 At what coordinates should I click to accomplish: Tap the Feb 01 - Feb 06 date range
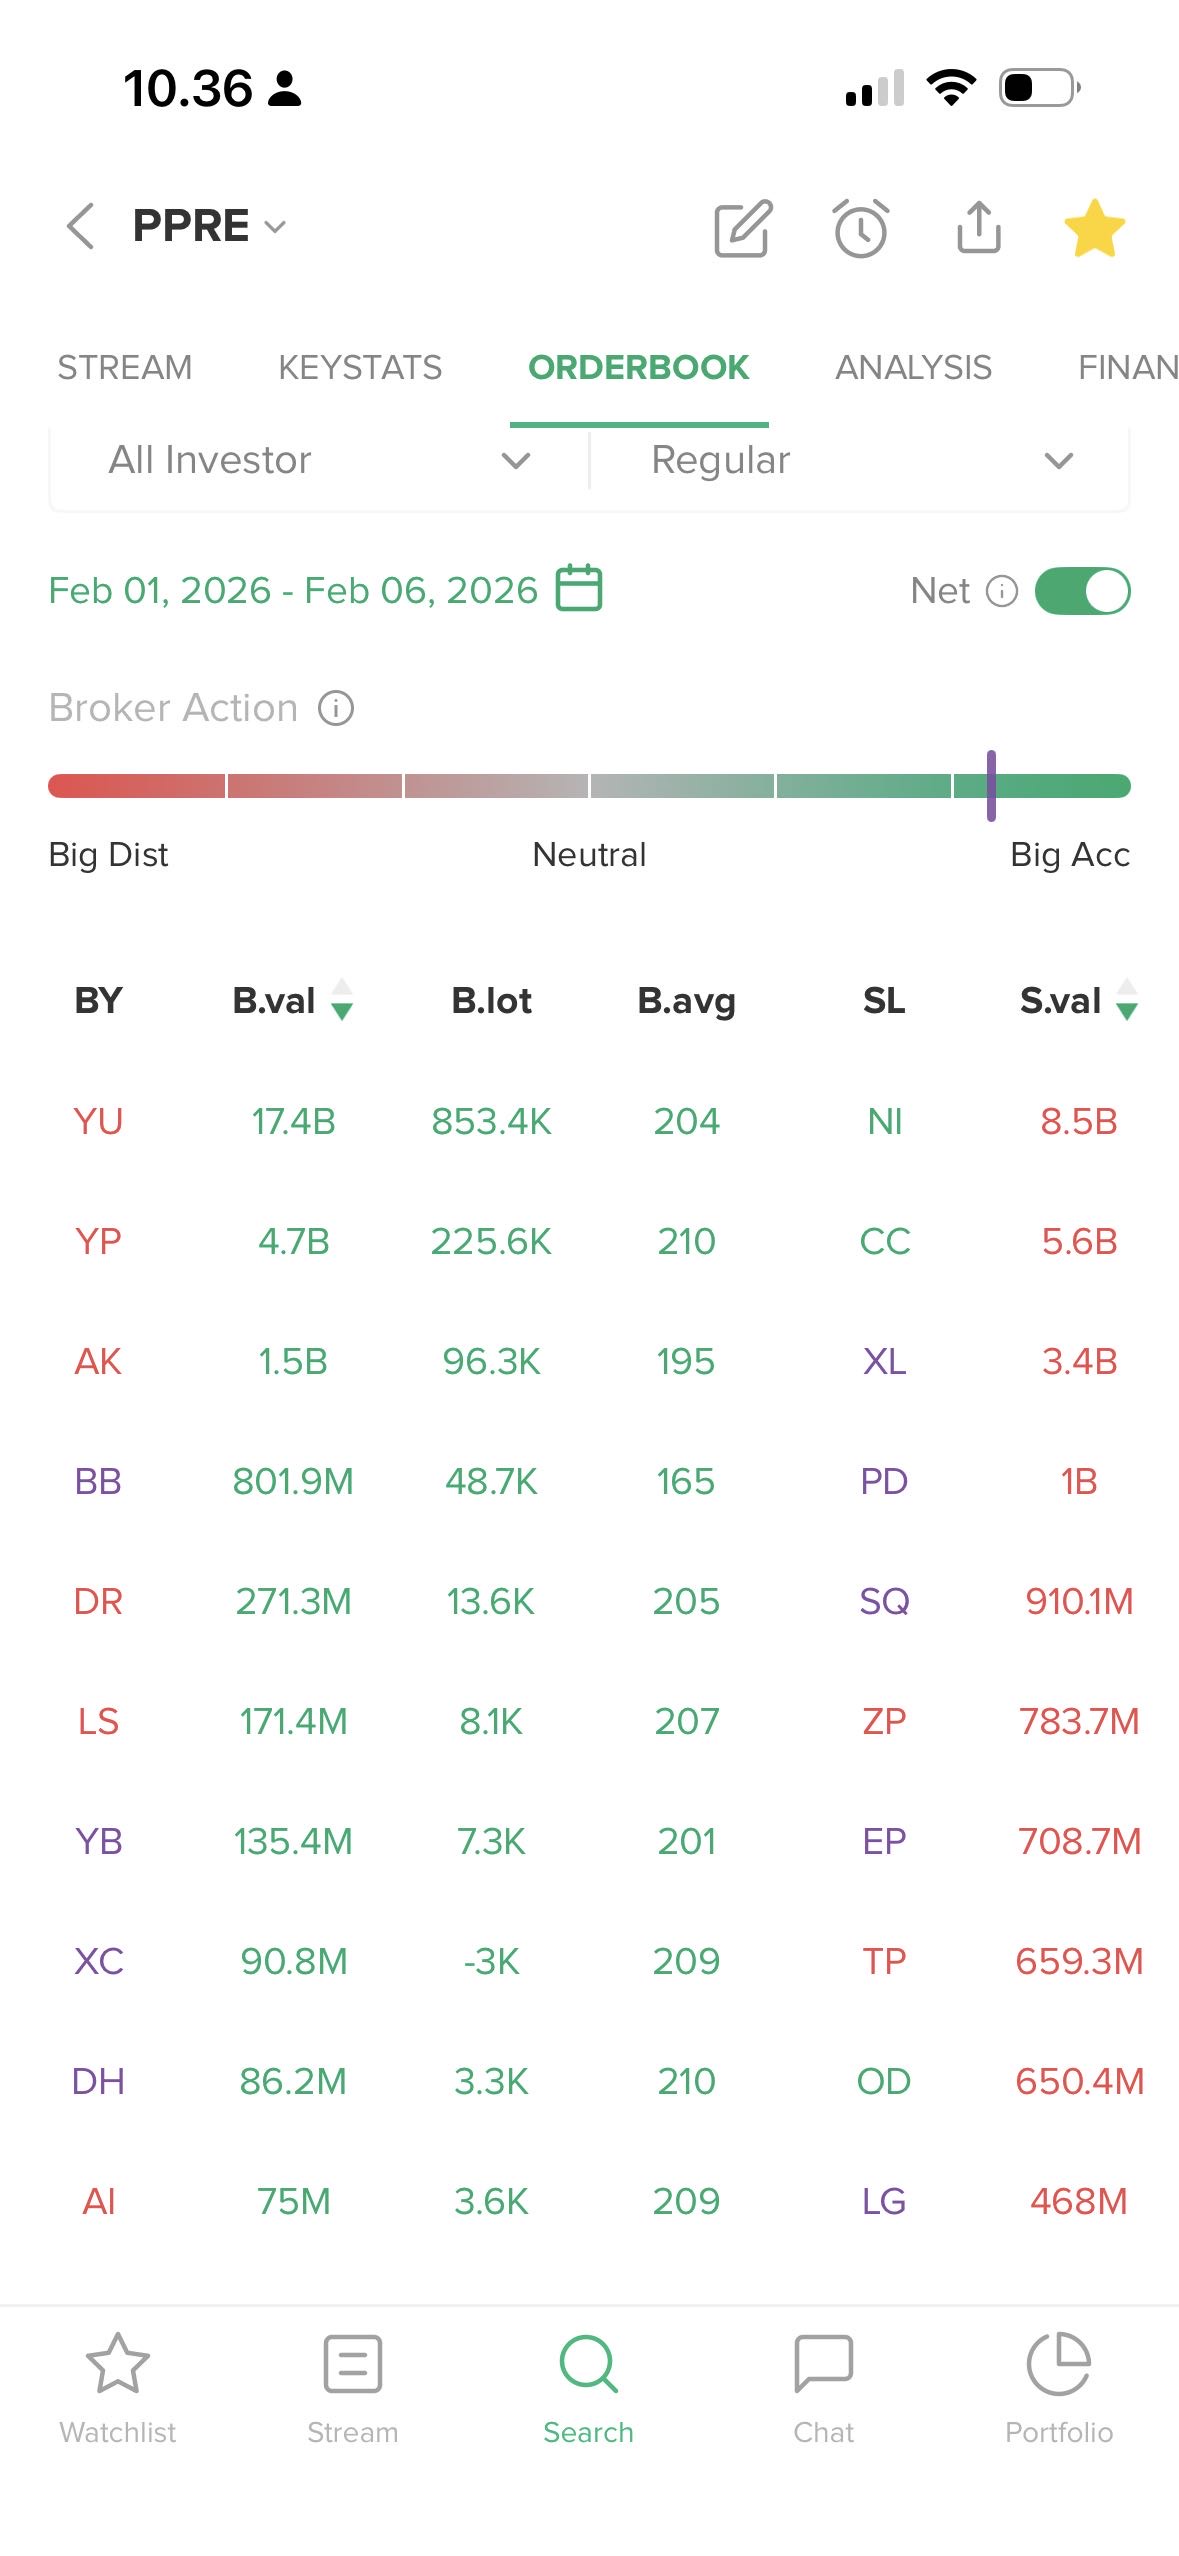[293, 591]
